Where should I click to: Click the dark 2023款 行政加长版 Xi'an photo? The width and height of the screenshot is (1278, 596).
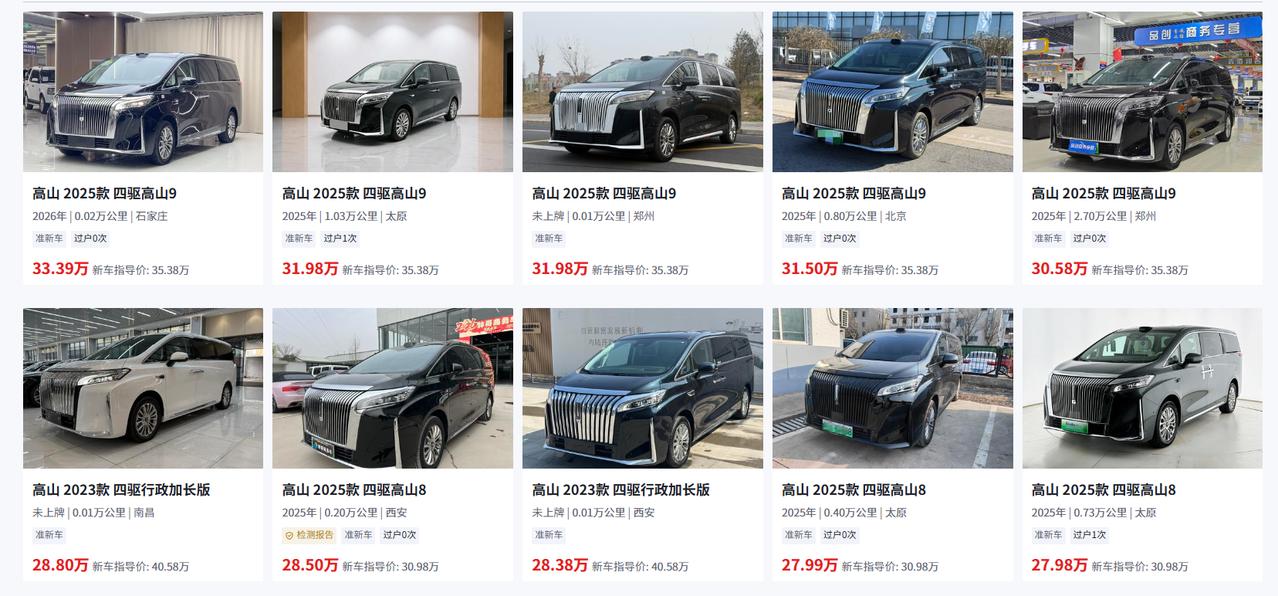point(643,388)
